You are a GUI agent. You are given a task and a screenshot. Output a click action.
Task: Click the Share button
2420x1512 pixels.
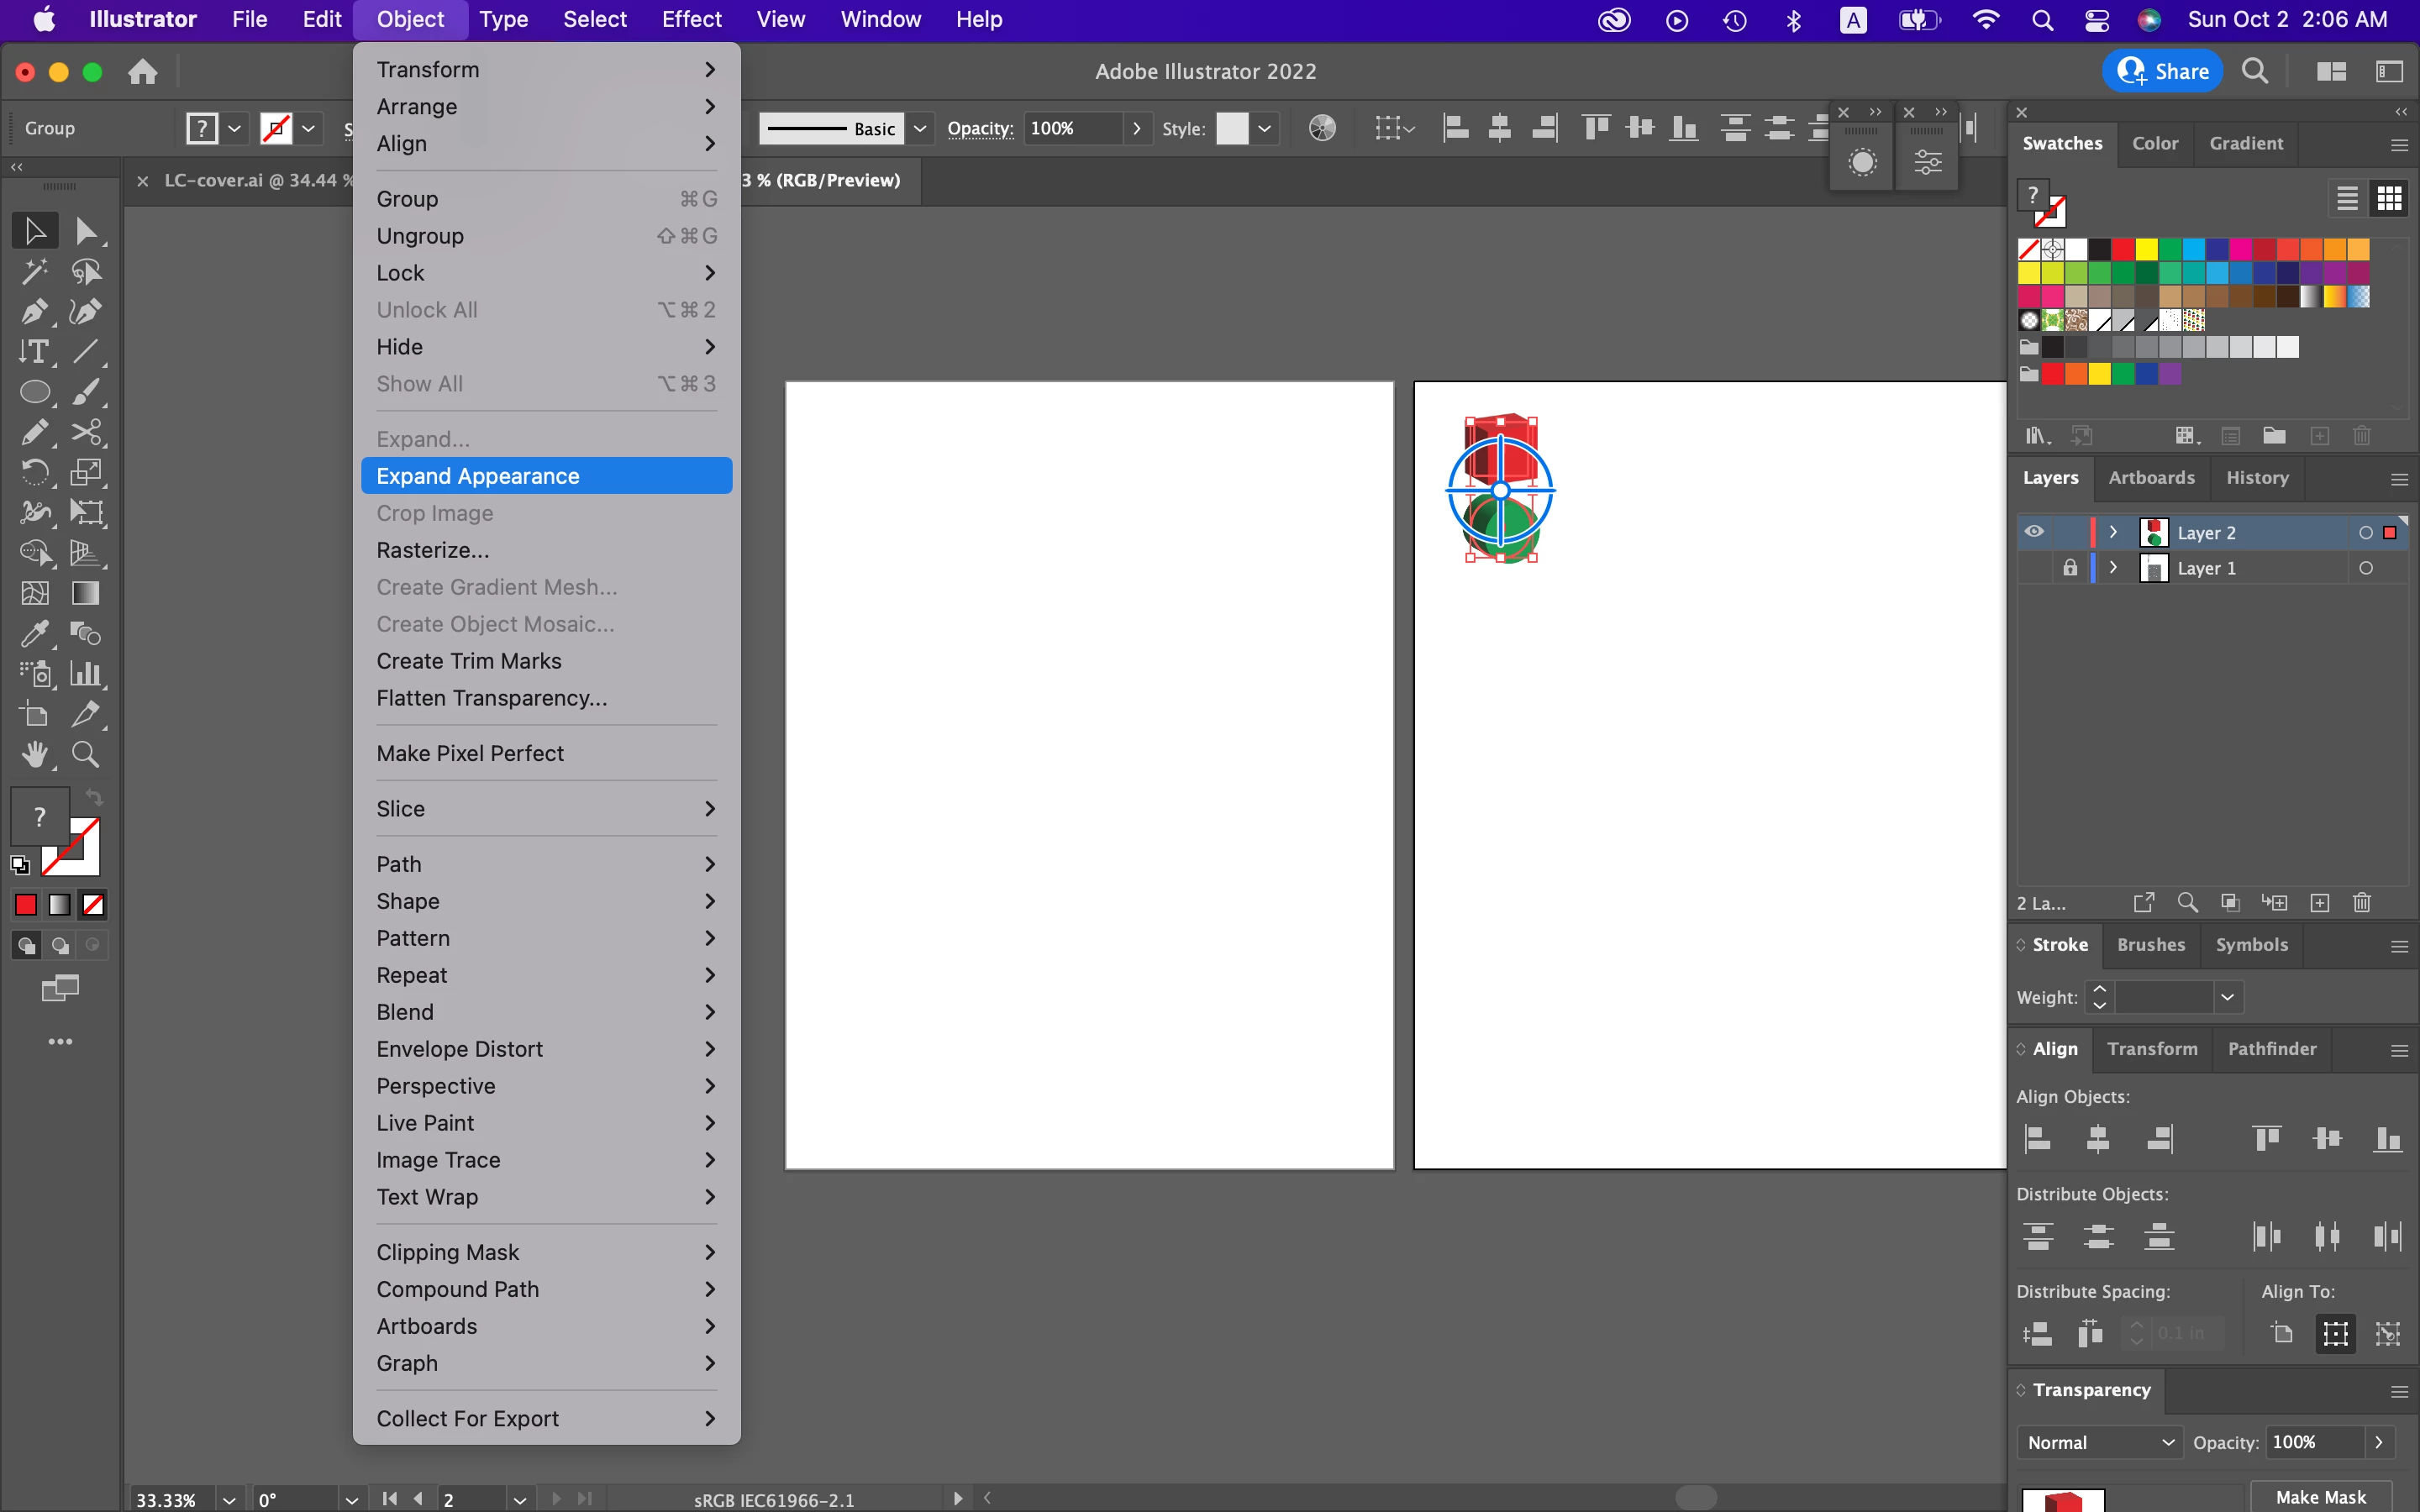click(x=2162, y=71)
